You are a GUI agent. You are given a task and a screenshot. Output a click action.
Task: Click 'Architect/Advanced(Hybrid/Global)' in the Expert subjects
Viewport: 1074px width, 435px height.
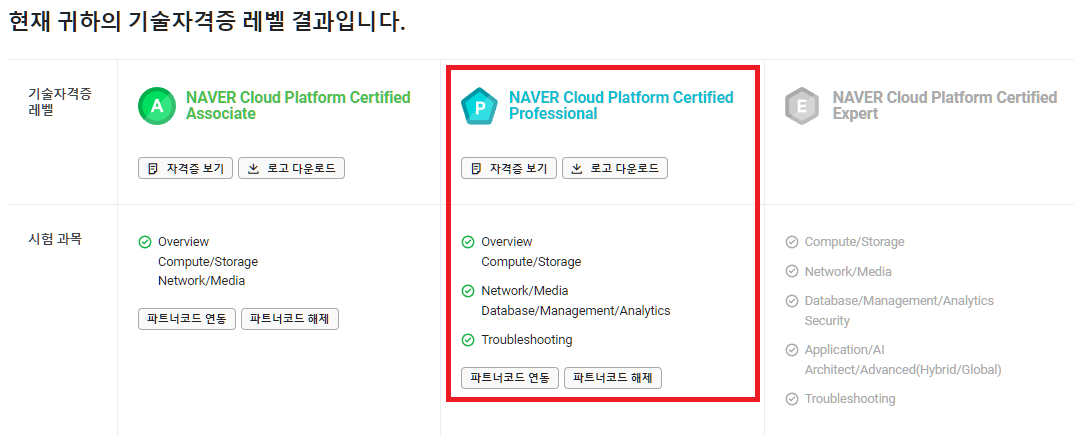(x=903, y=370)
